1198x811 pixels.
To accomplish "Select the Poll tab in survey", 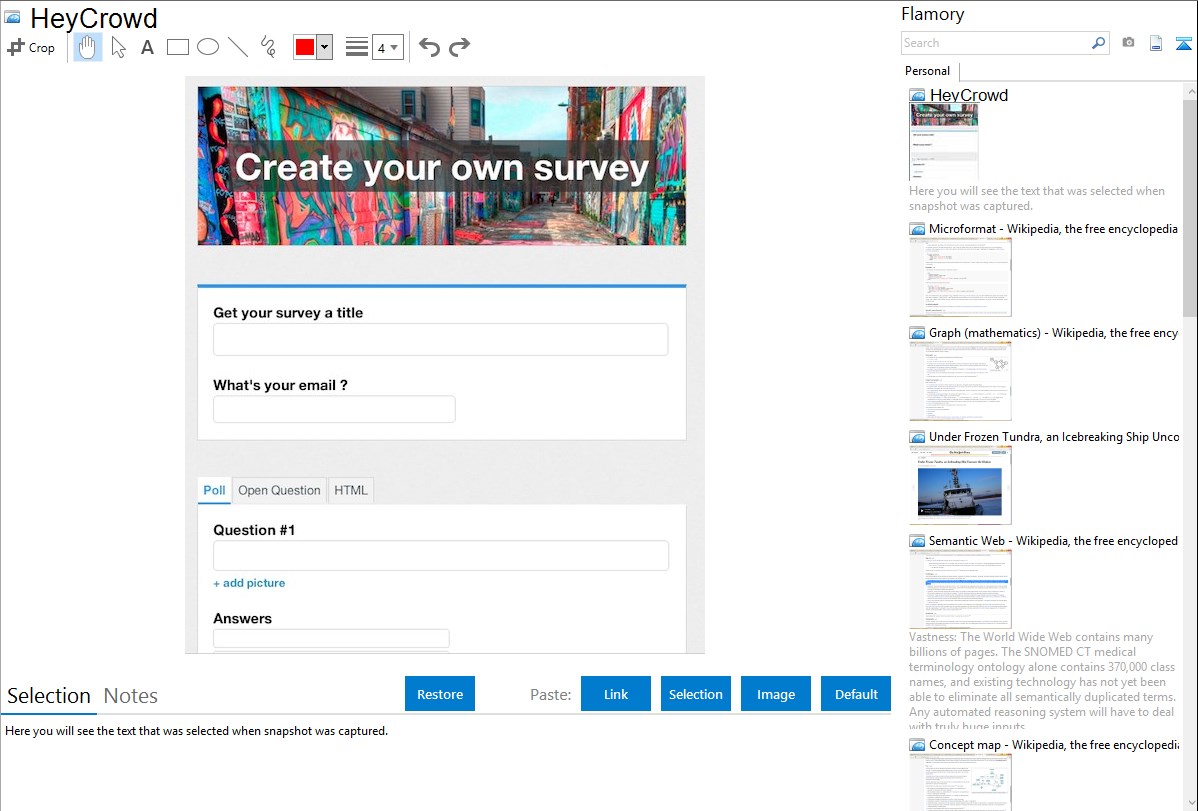I will pos(214,490).
